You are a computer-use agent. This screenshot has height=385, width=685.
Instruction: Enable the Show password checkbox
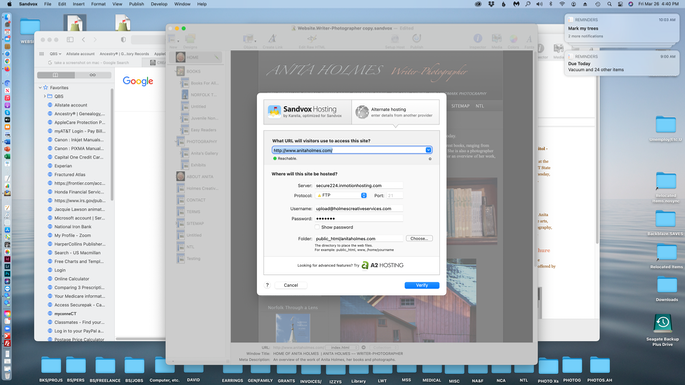coord(317,227)
